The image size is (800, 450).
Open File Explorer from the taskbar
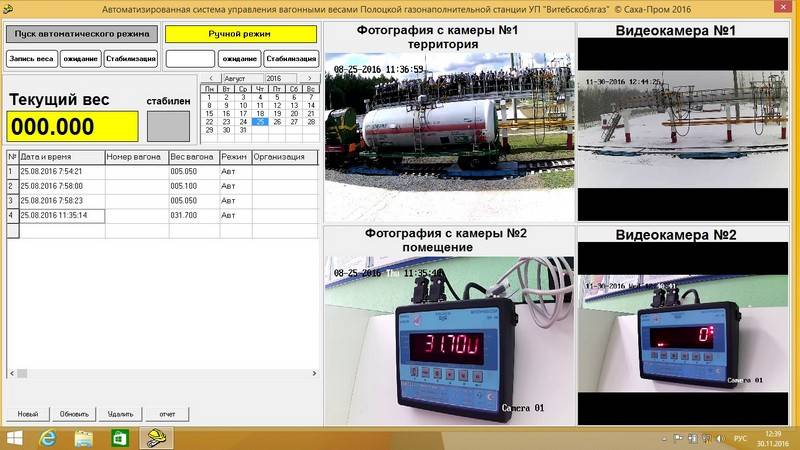pyautogui.click(x=84, y=438)
